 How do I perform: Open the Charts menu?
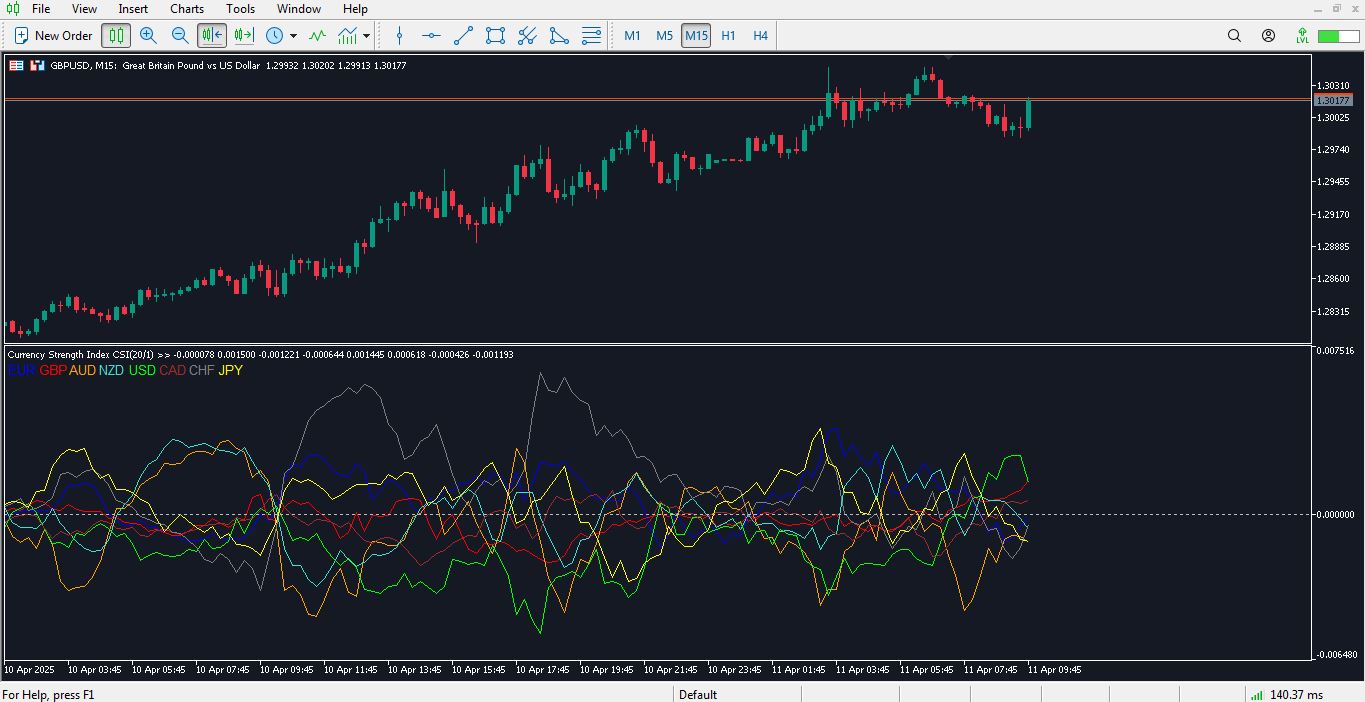click(x=186, y=8)
